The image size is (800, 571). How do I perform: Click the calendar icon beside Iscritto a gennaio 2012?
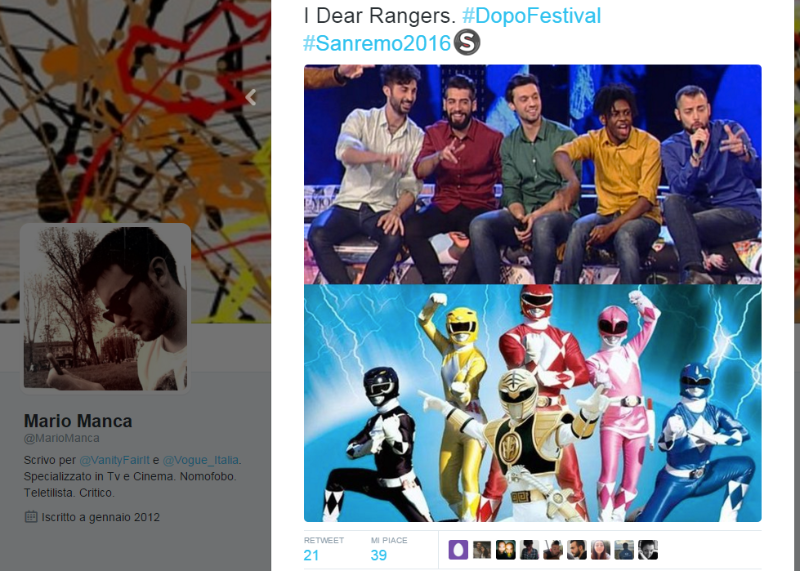[31, 516]
